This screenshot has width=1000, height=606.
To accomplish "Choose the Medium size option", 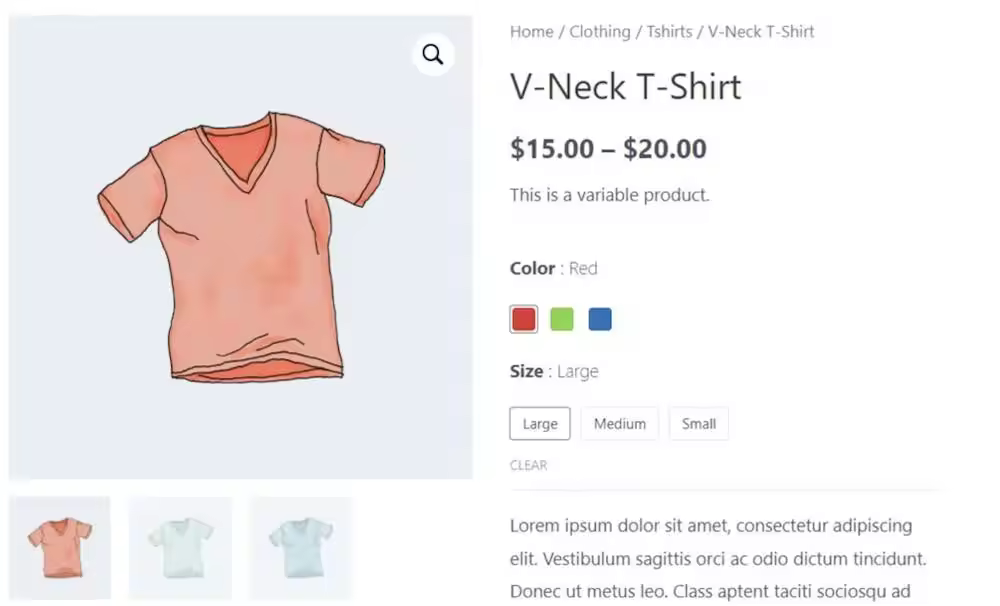I will (620, 424).
